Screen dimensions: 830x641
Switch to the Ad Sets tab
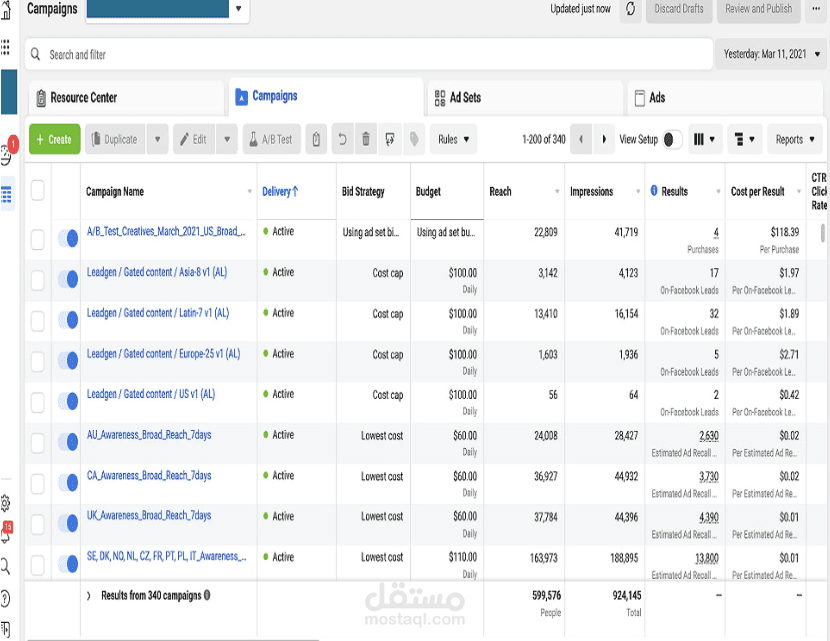coord(525,98)
